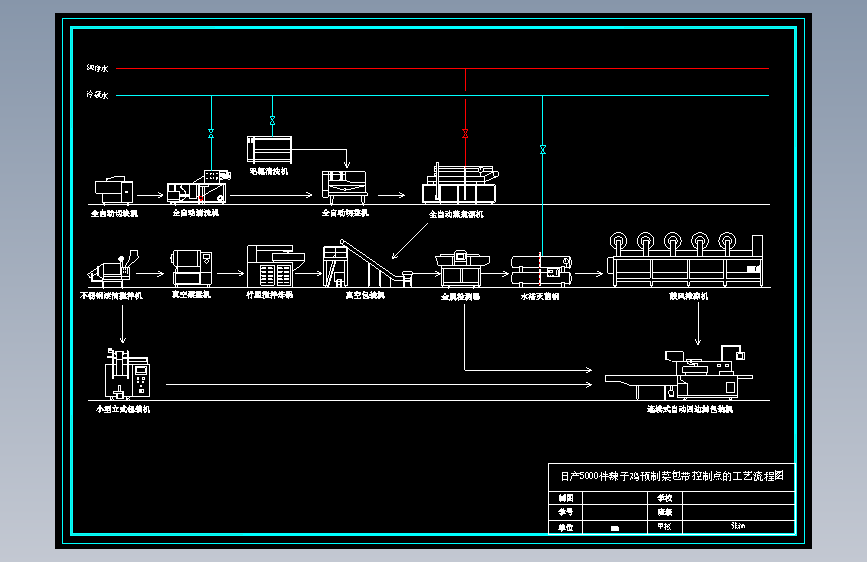Select the water bath sterilizer symbol
Viewport: 867px width, 562px height.
click(x=541, y=270)
